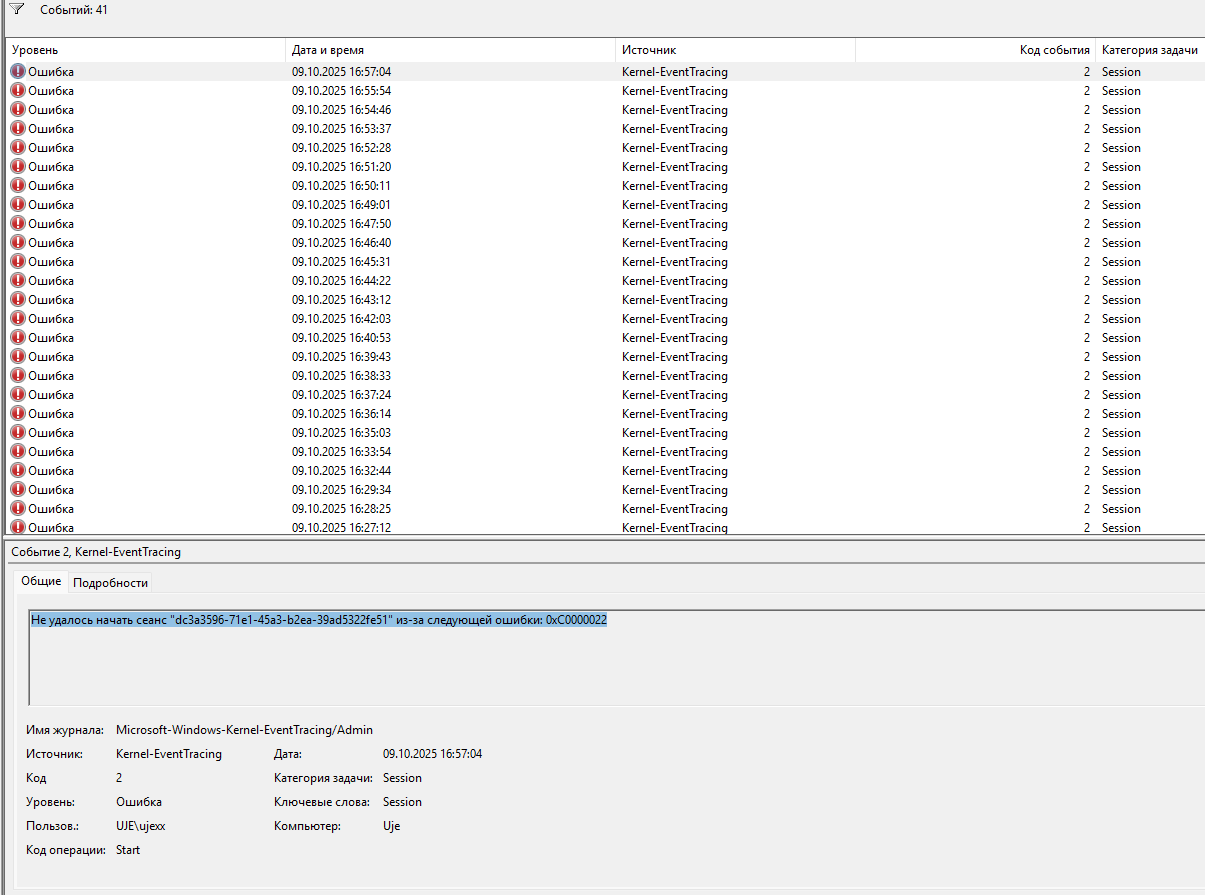
Task: Select the event dated 09.10.2025 16:38:33
Action: click(x=606, y=376)
